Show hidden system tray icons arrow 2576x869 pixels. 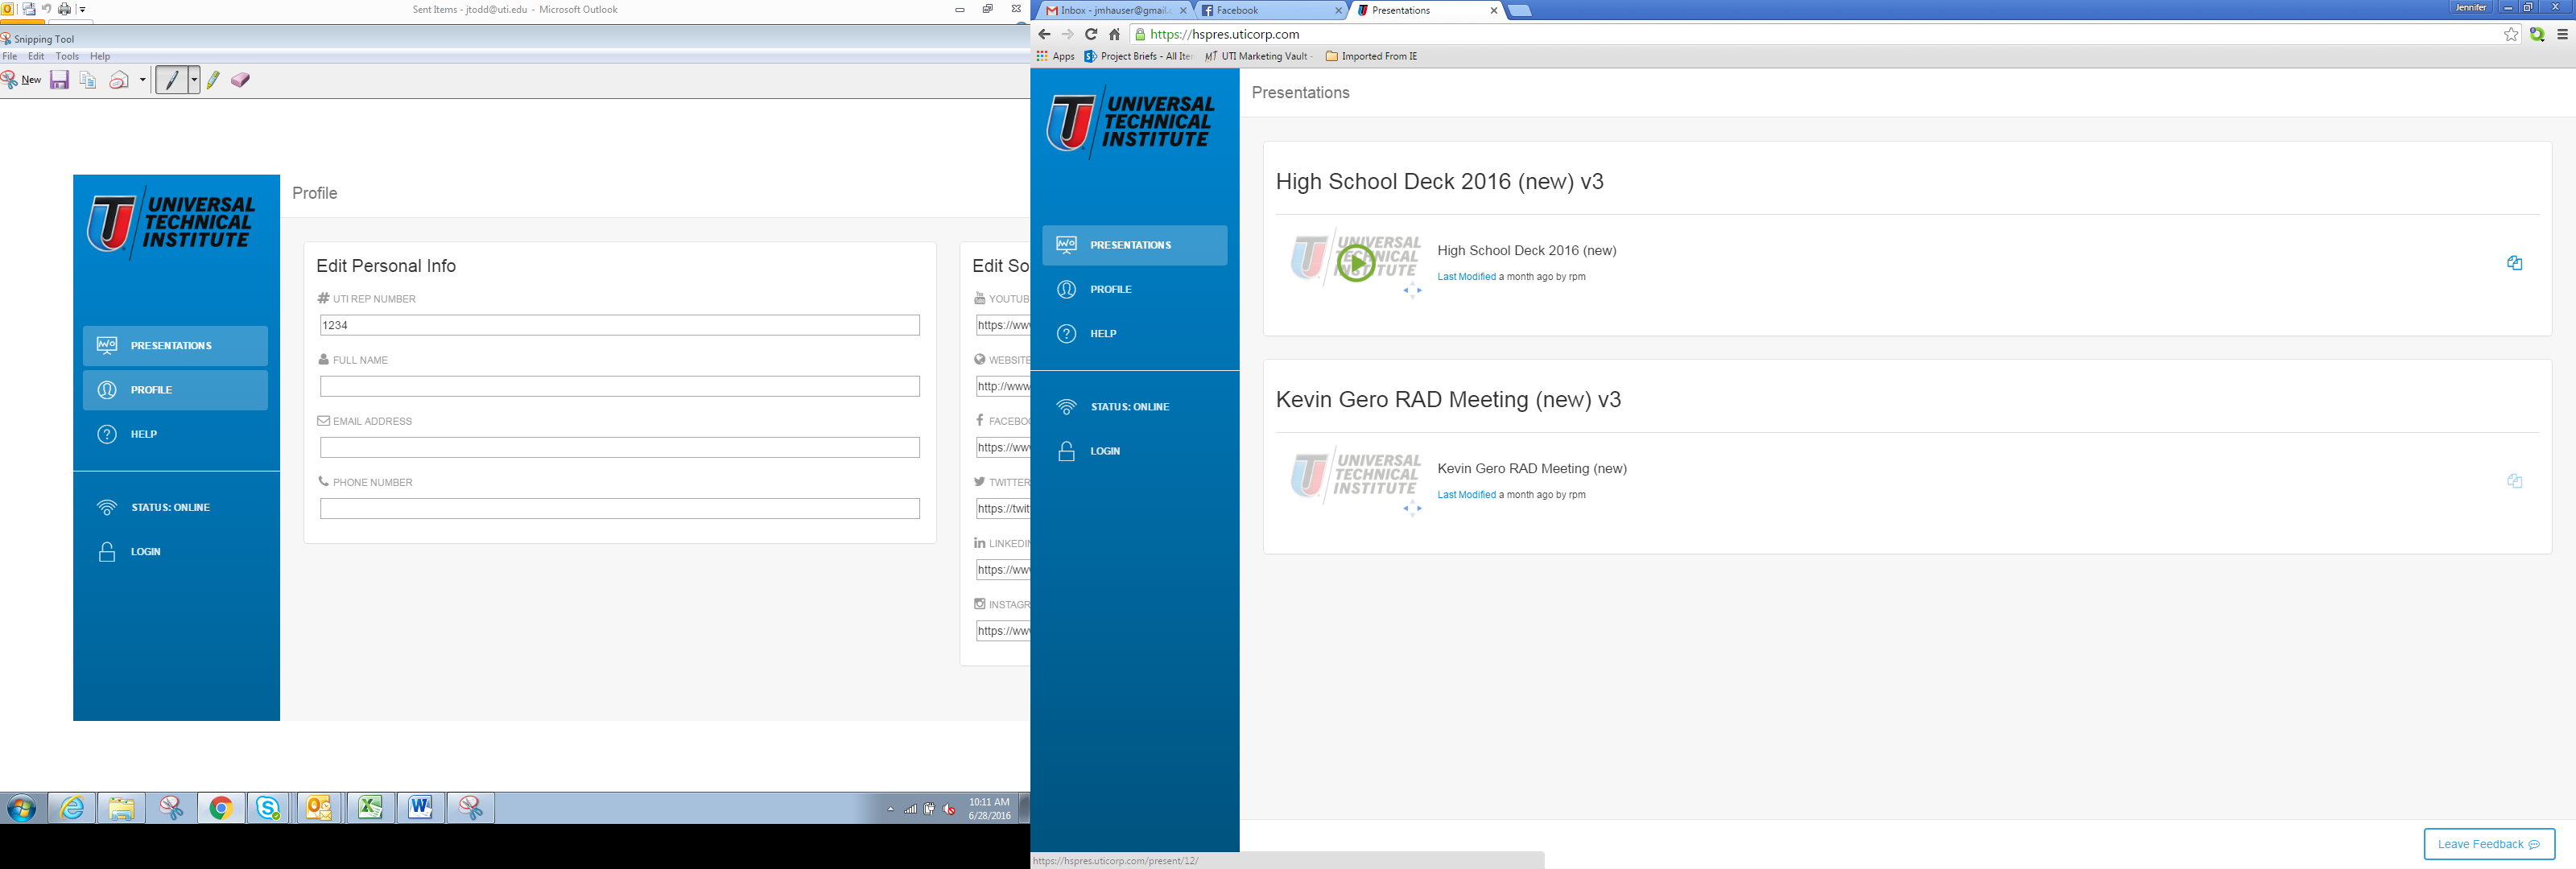click(x=890, y=809)
